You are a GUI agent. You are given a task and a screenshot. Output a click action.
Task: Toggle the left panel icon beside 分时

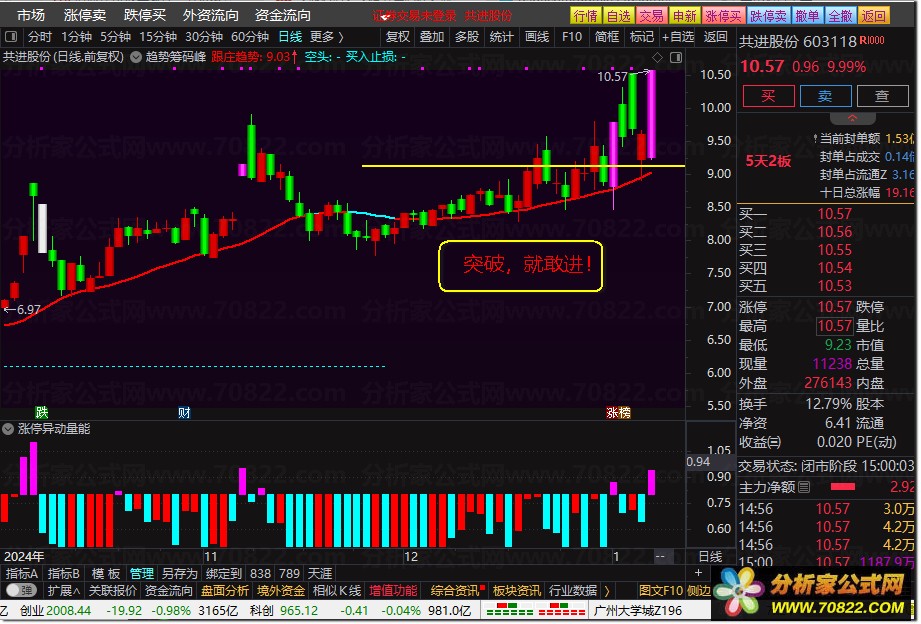11,37
